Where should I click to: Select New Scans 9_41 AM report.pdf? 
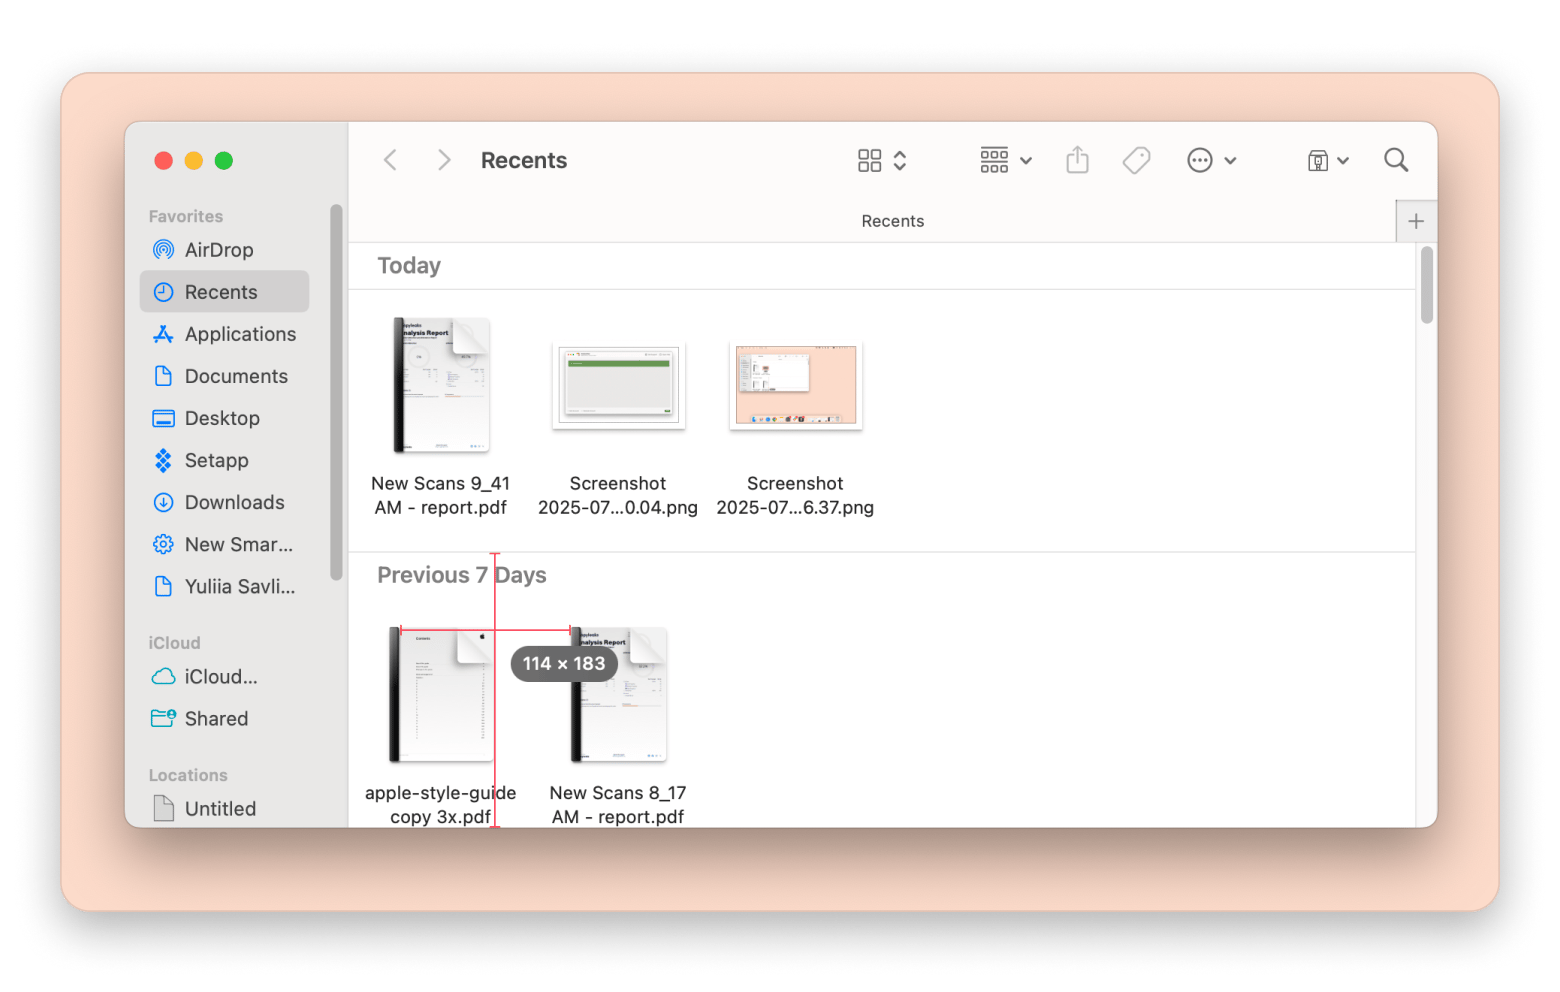point(441,386)
